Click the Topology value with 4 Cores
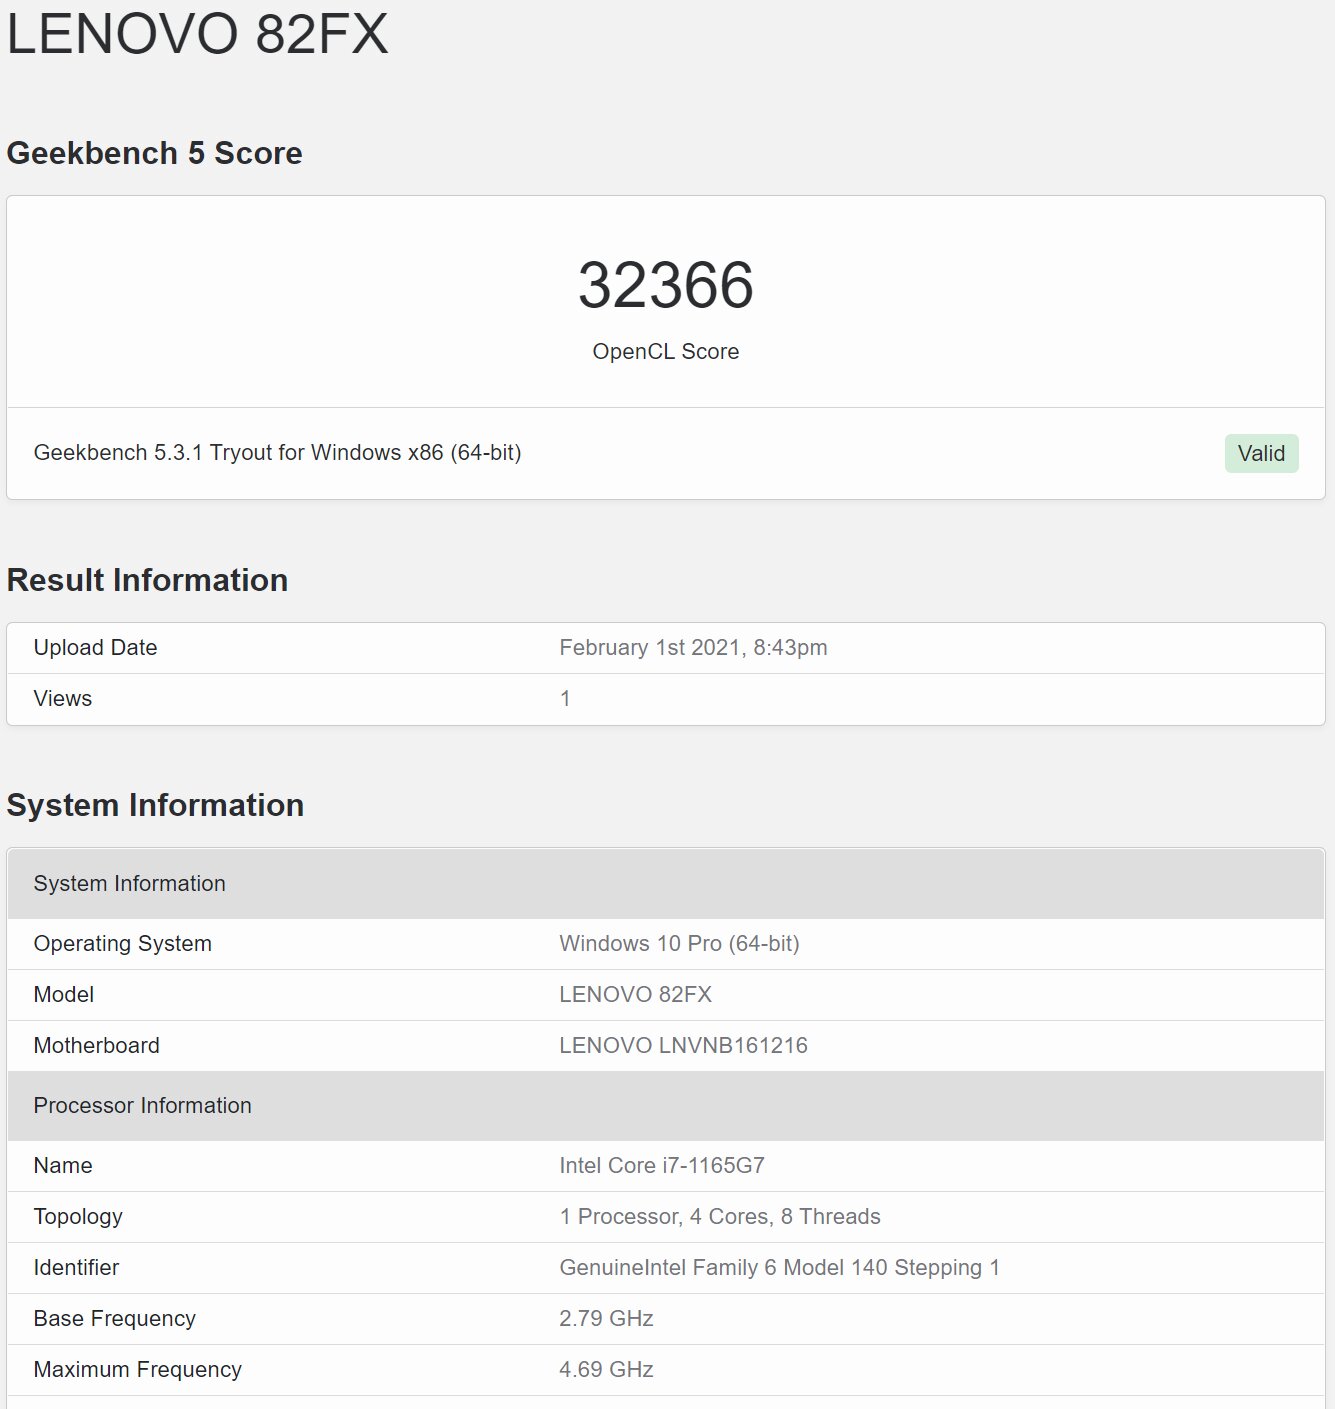1335x1409 pixels. point(719,1217)
